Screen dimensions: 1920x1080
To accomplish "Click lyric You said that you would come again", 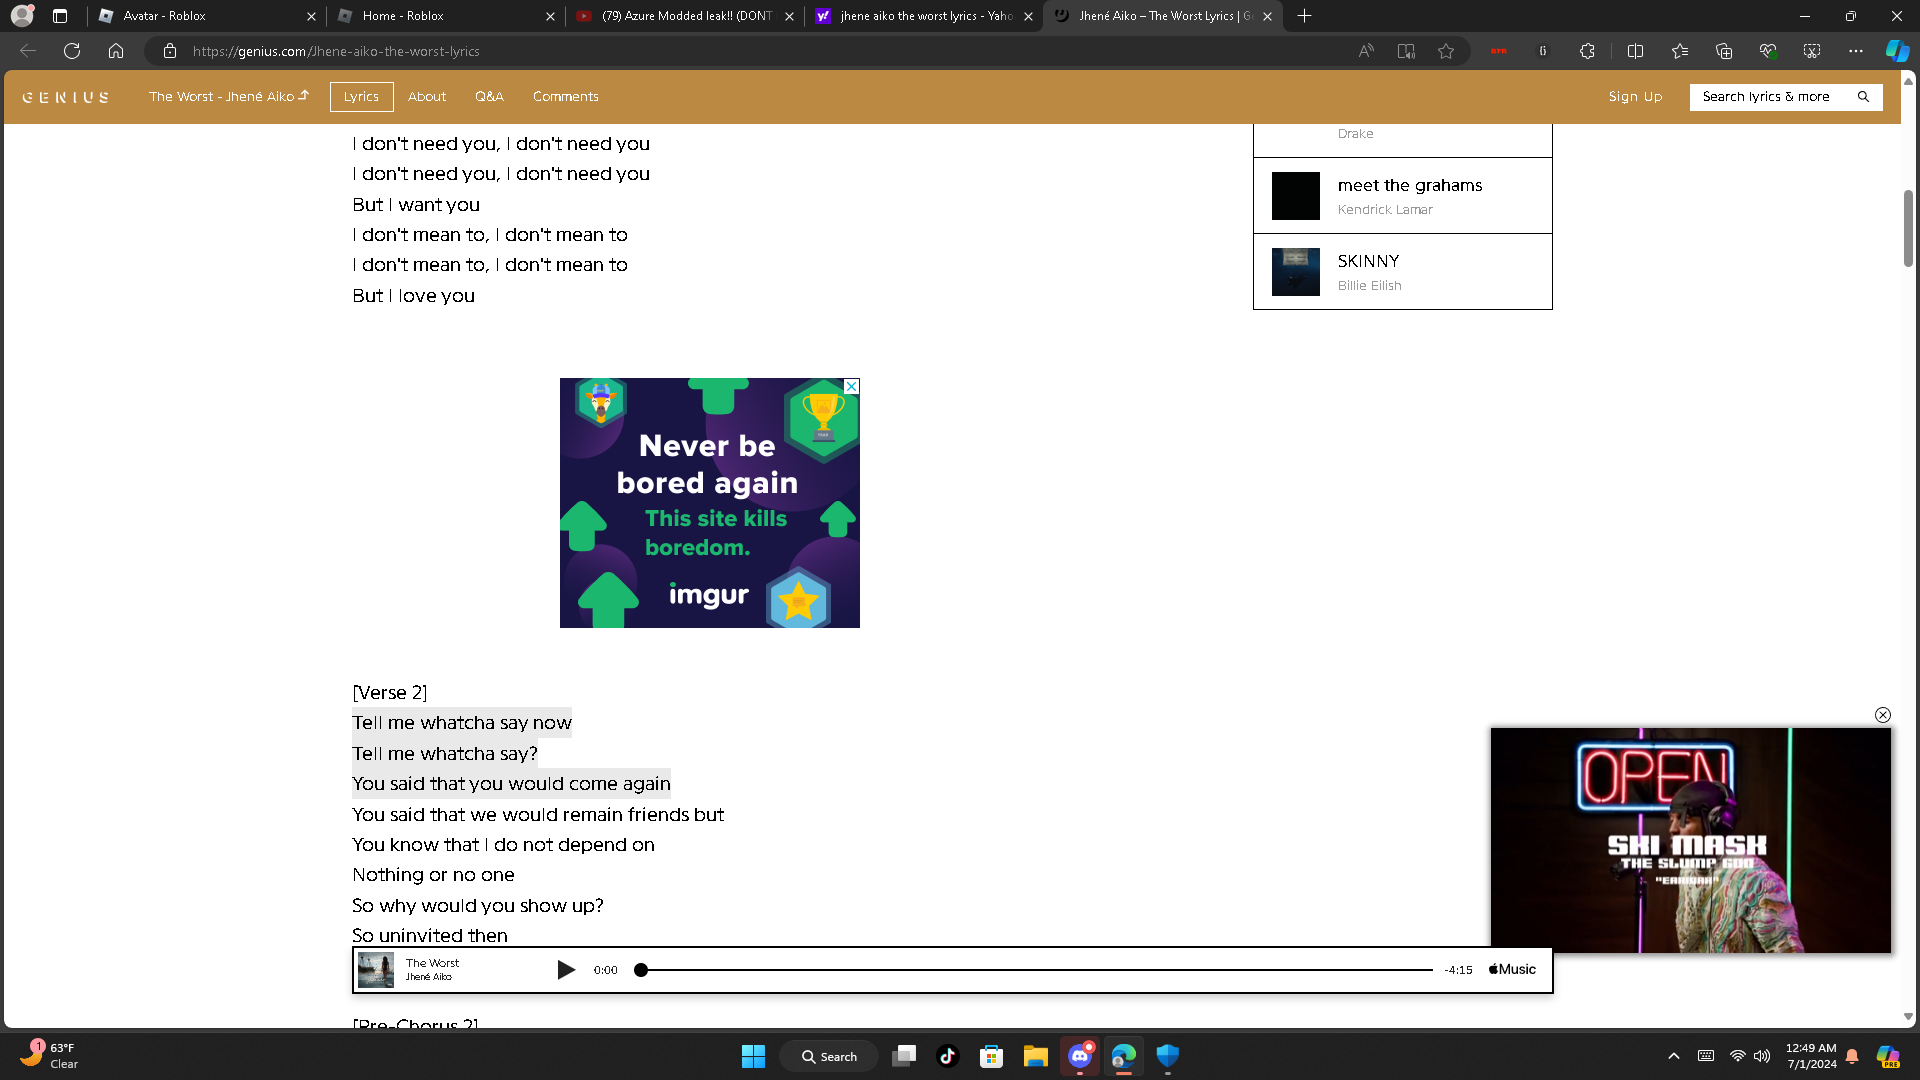I will coord(512,784).
